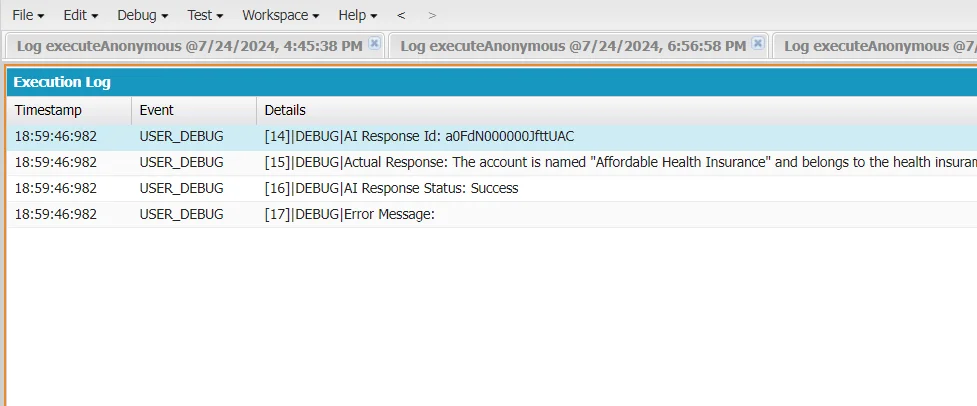Click the forward navigation arrow
Viewport: 977px width, 406px height.
(x=432, y=16)
